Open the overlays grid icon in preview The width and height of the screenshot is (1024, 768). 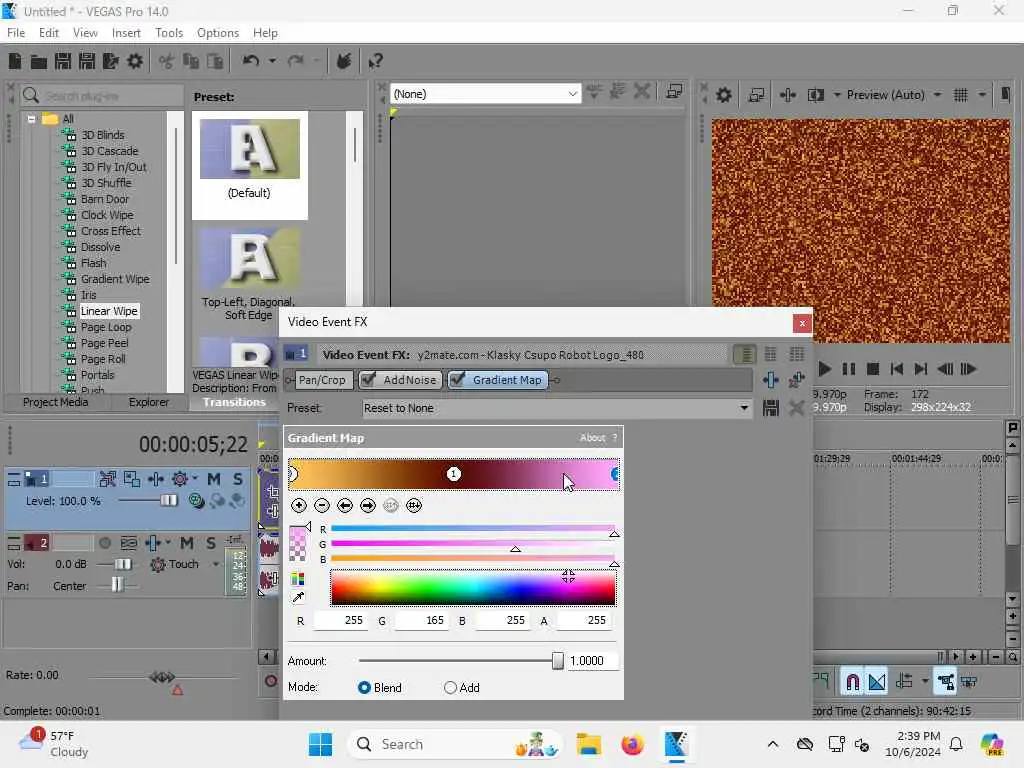click(x=961, y=95)
